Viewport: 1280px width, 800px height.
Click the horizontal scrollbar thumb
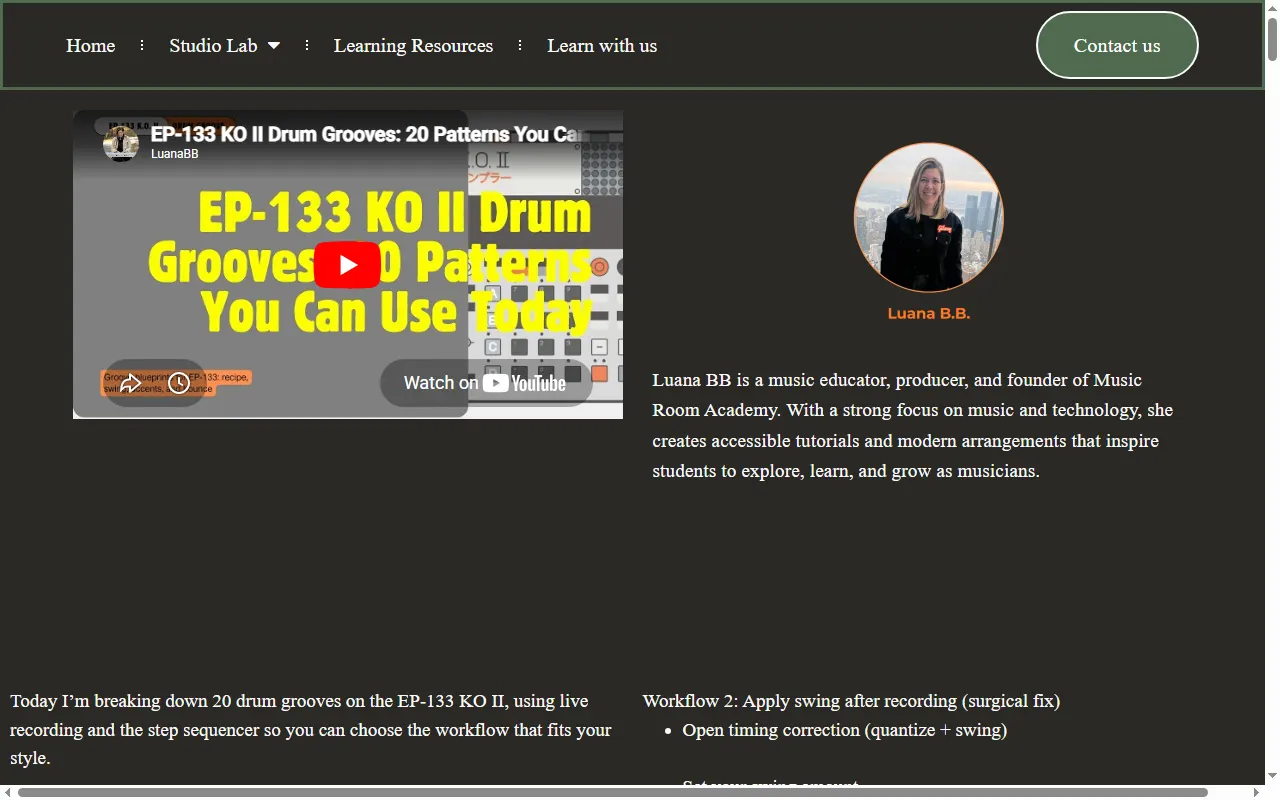[612, 792]
